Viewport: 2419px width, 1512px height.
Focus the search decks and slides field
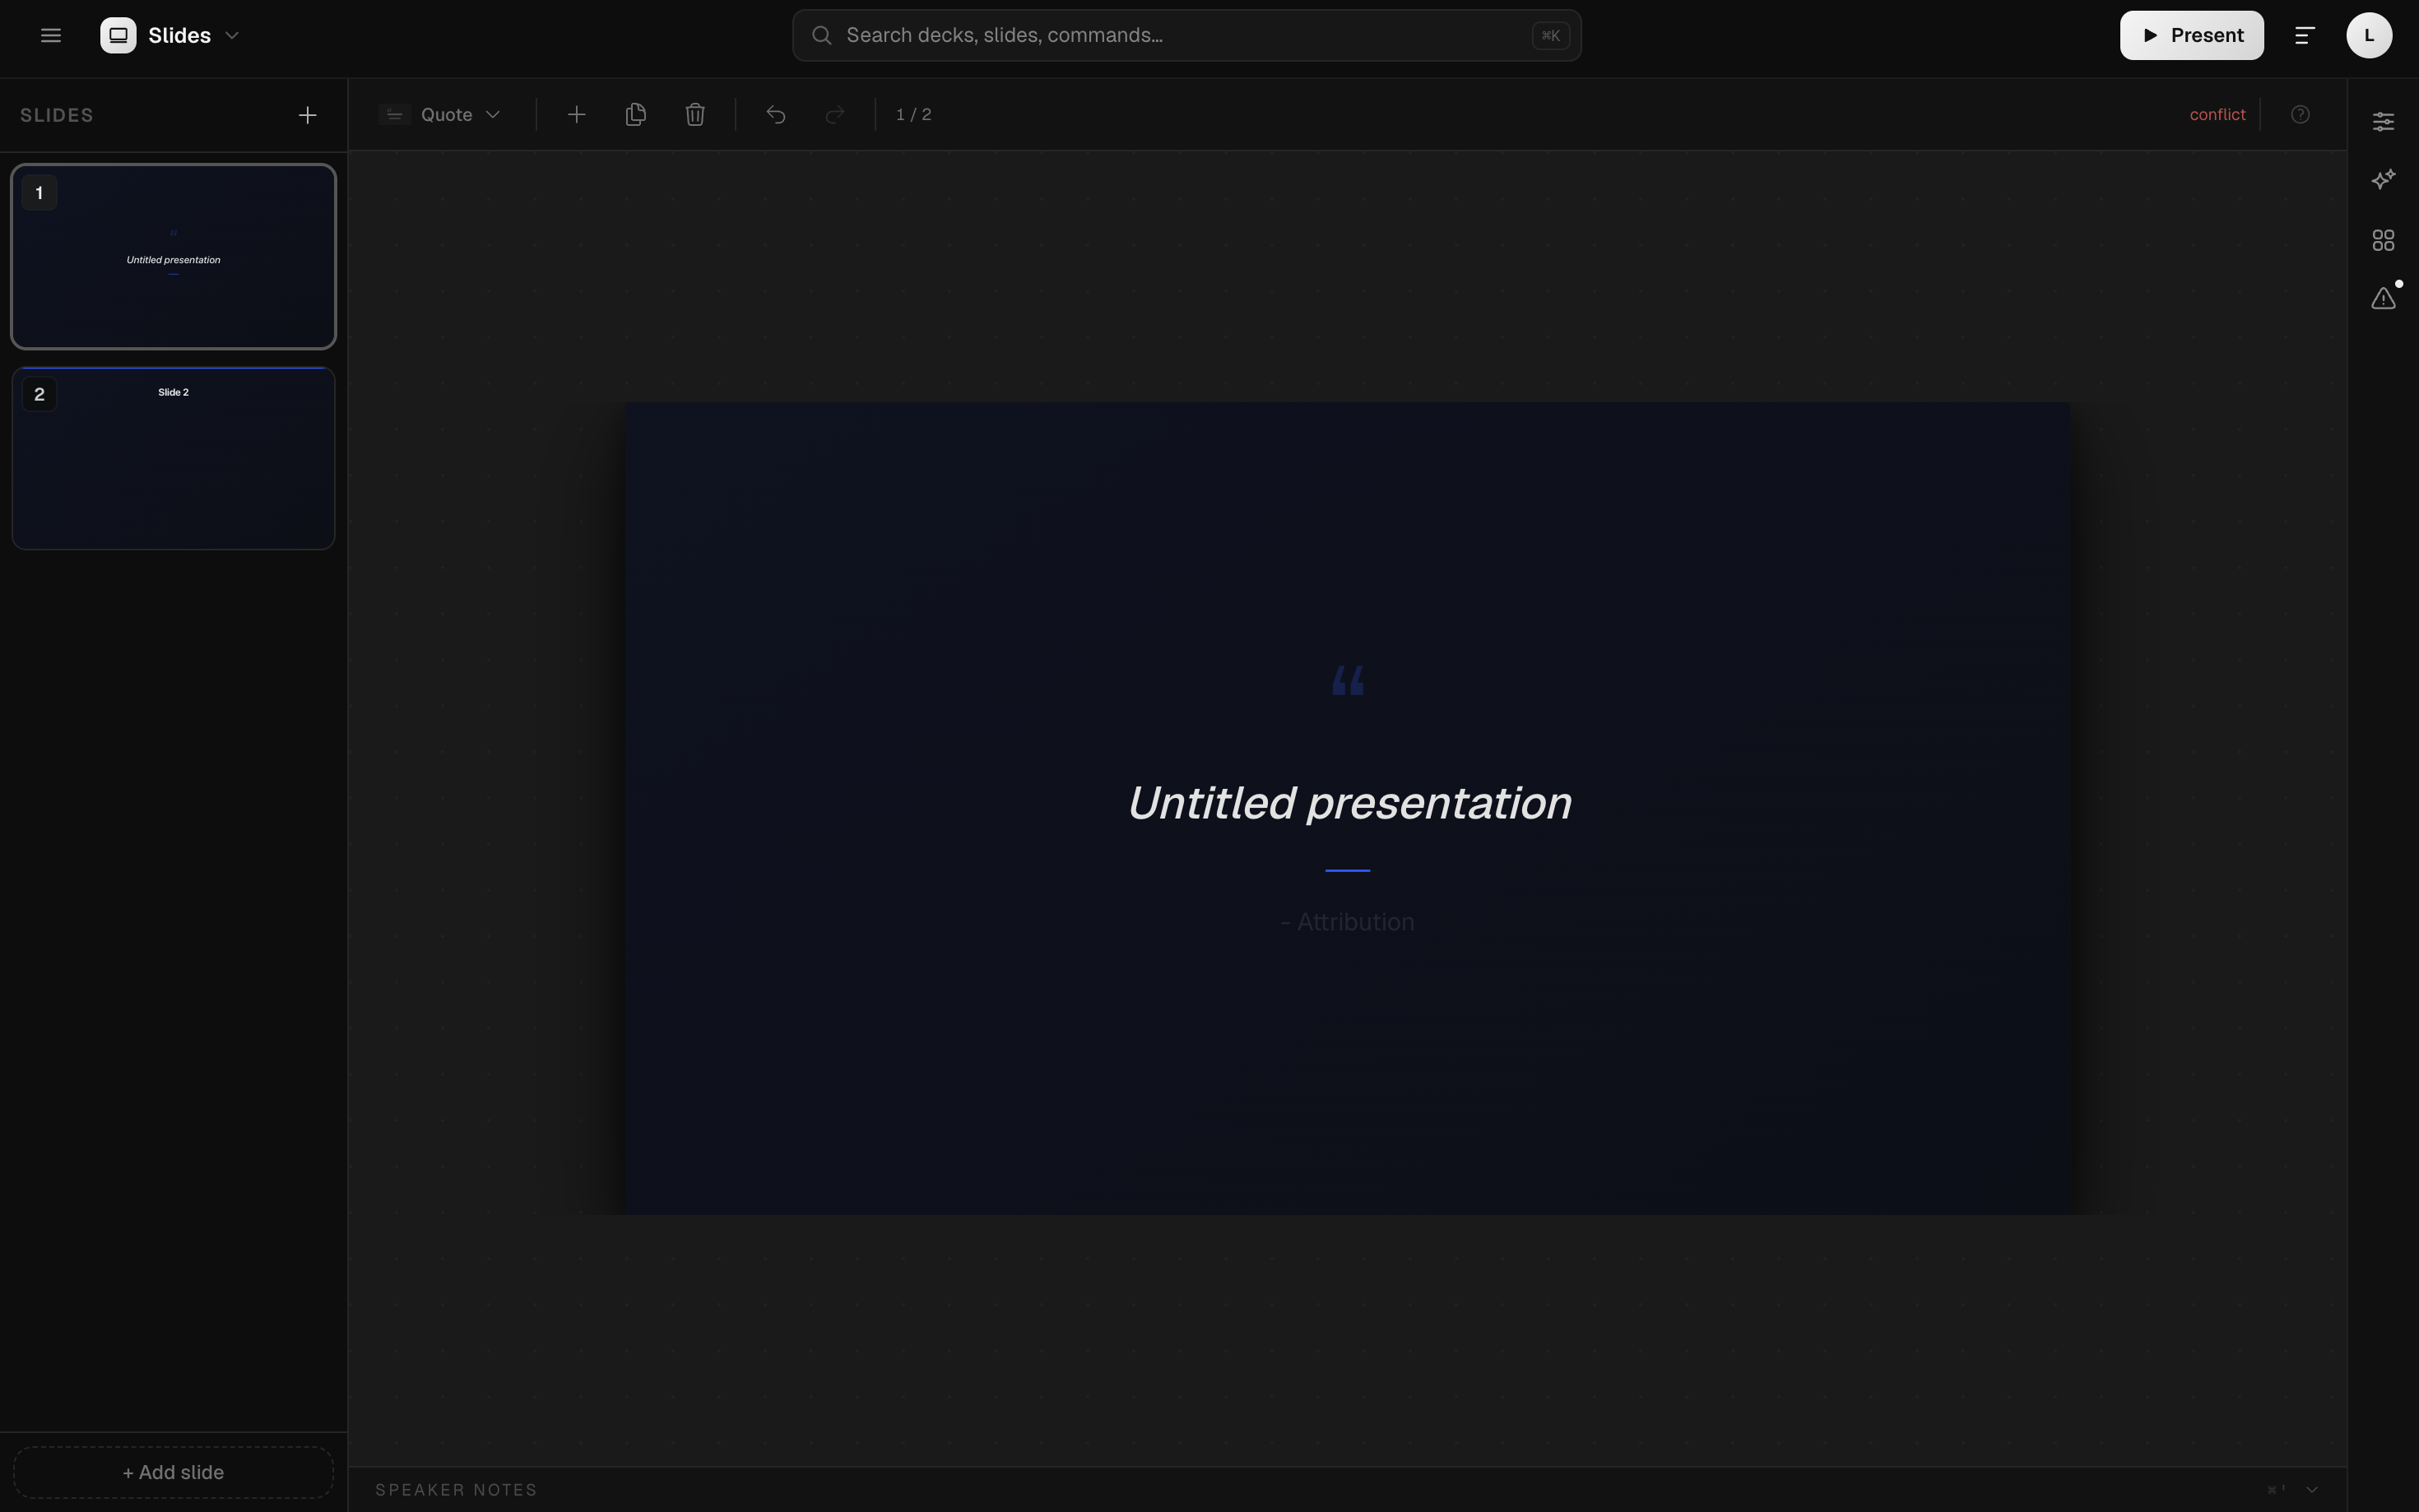[1186, 36]
